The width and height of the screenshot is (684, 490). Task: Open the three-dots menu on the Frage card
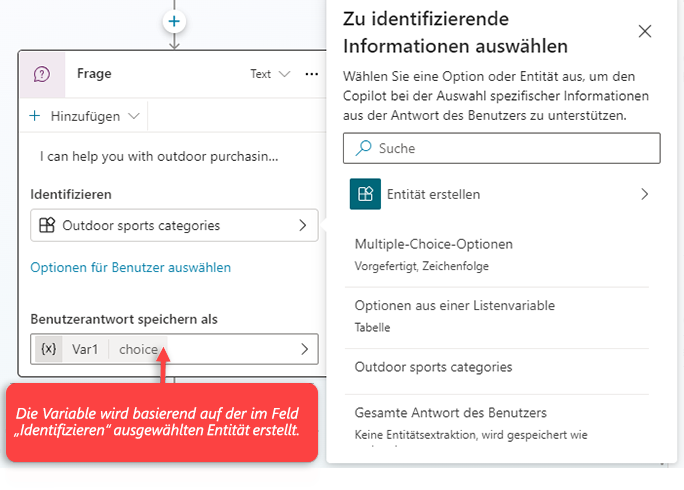point(311,74)
